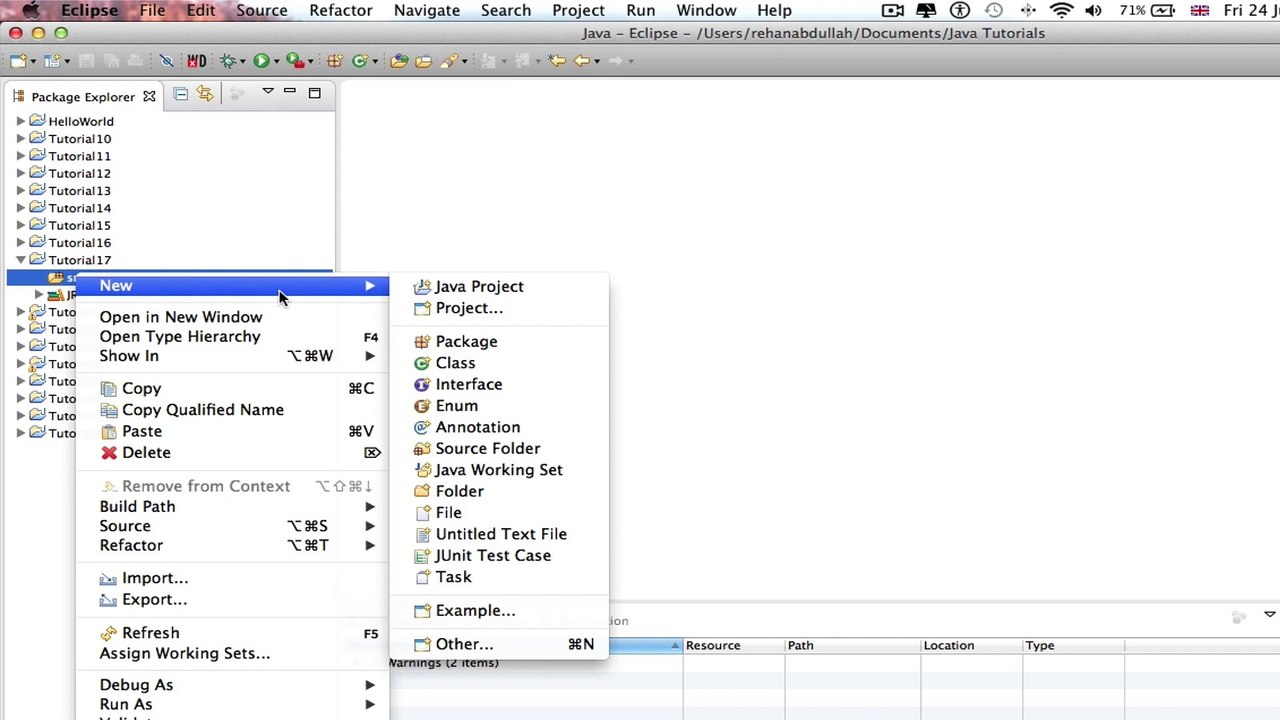Close the Package Explorer tab
This screenshot has width=1280, height=720.
coord(149,97)
